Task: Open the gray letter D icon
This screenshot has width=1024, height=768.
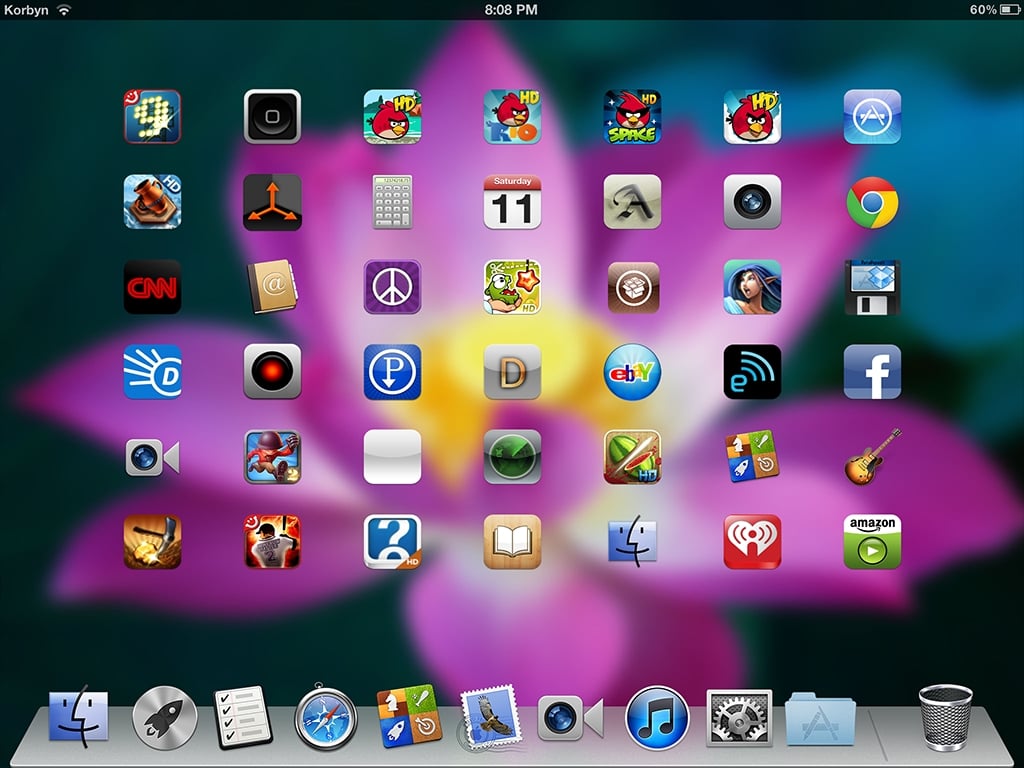Action: 512,372
